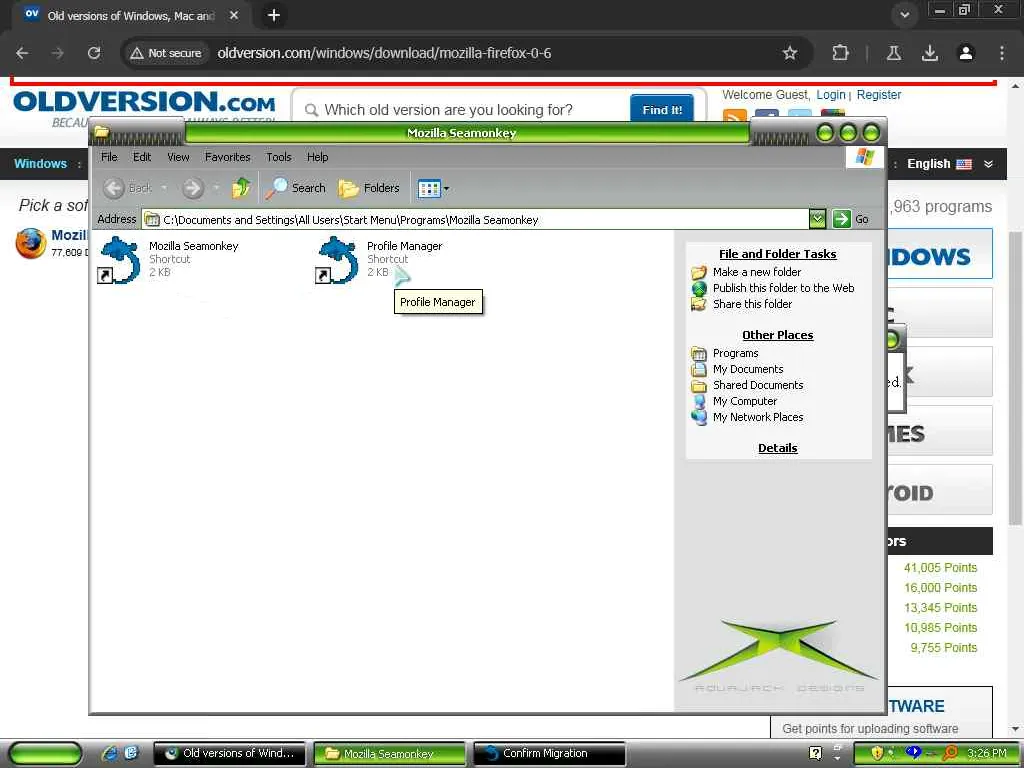This screenshot has height=768, width=1024.
Task: Open the Explorer address bar dropdown
Action: point(817,219)
